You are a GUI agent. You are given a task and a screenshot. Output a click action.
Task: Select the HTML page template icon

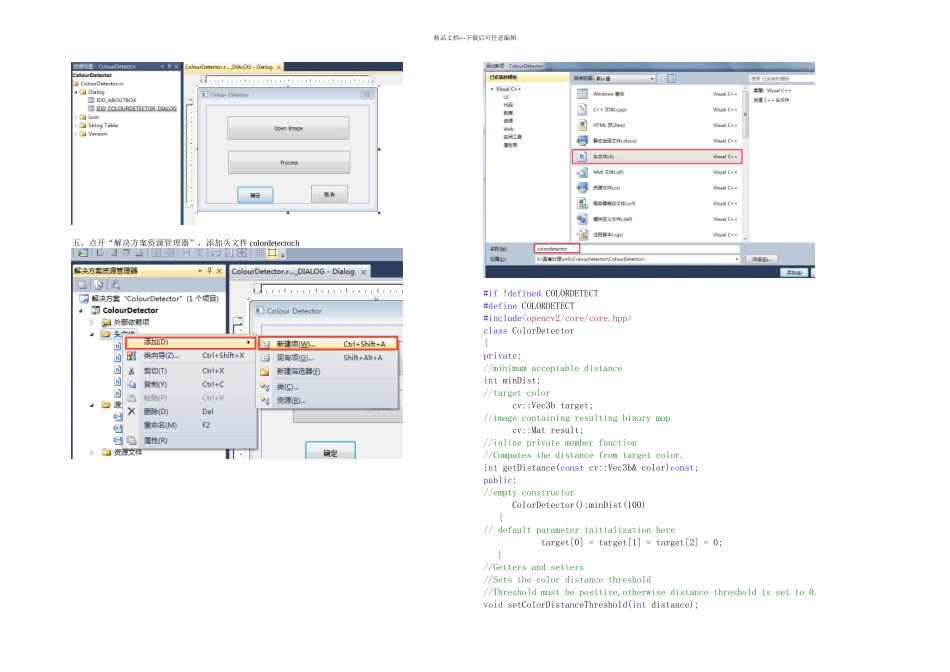582,125
